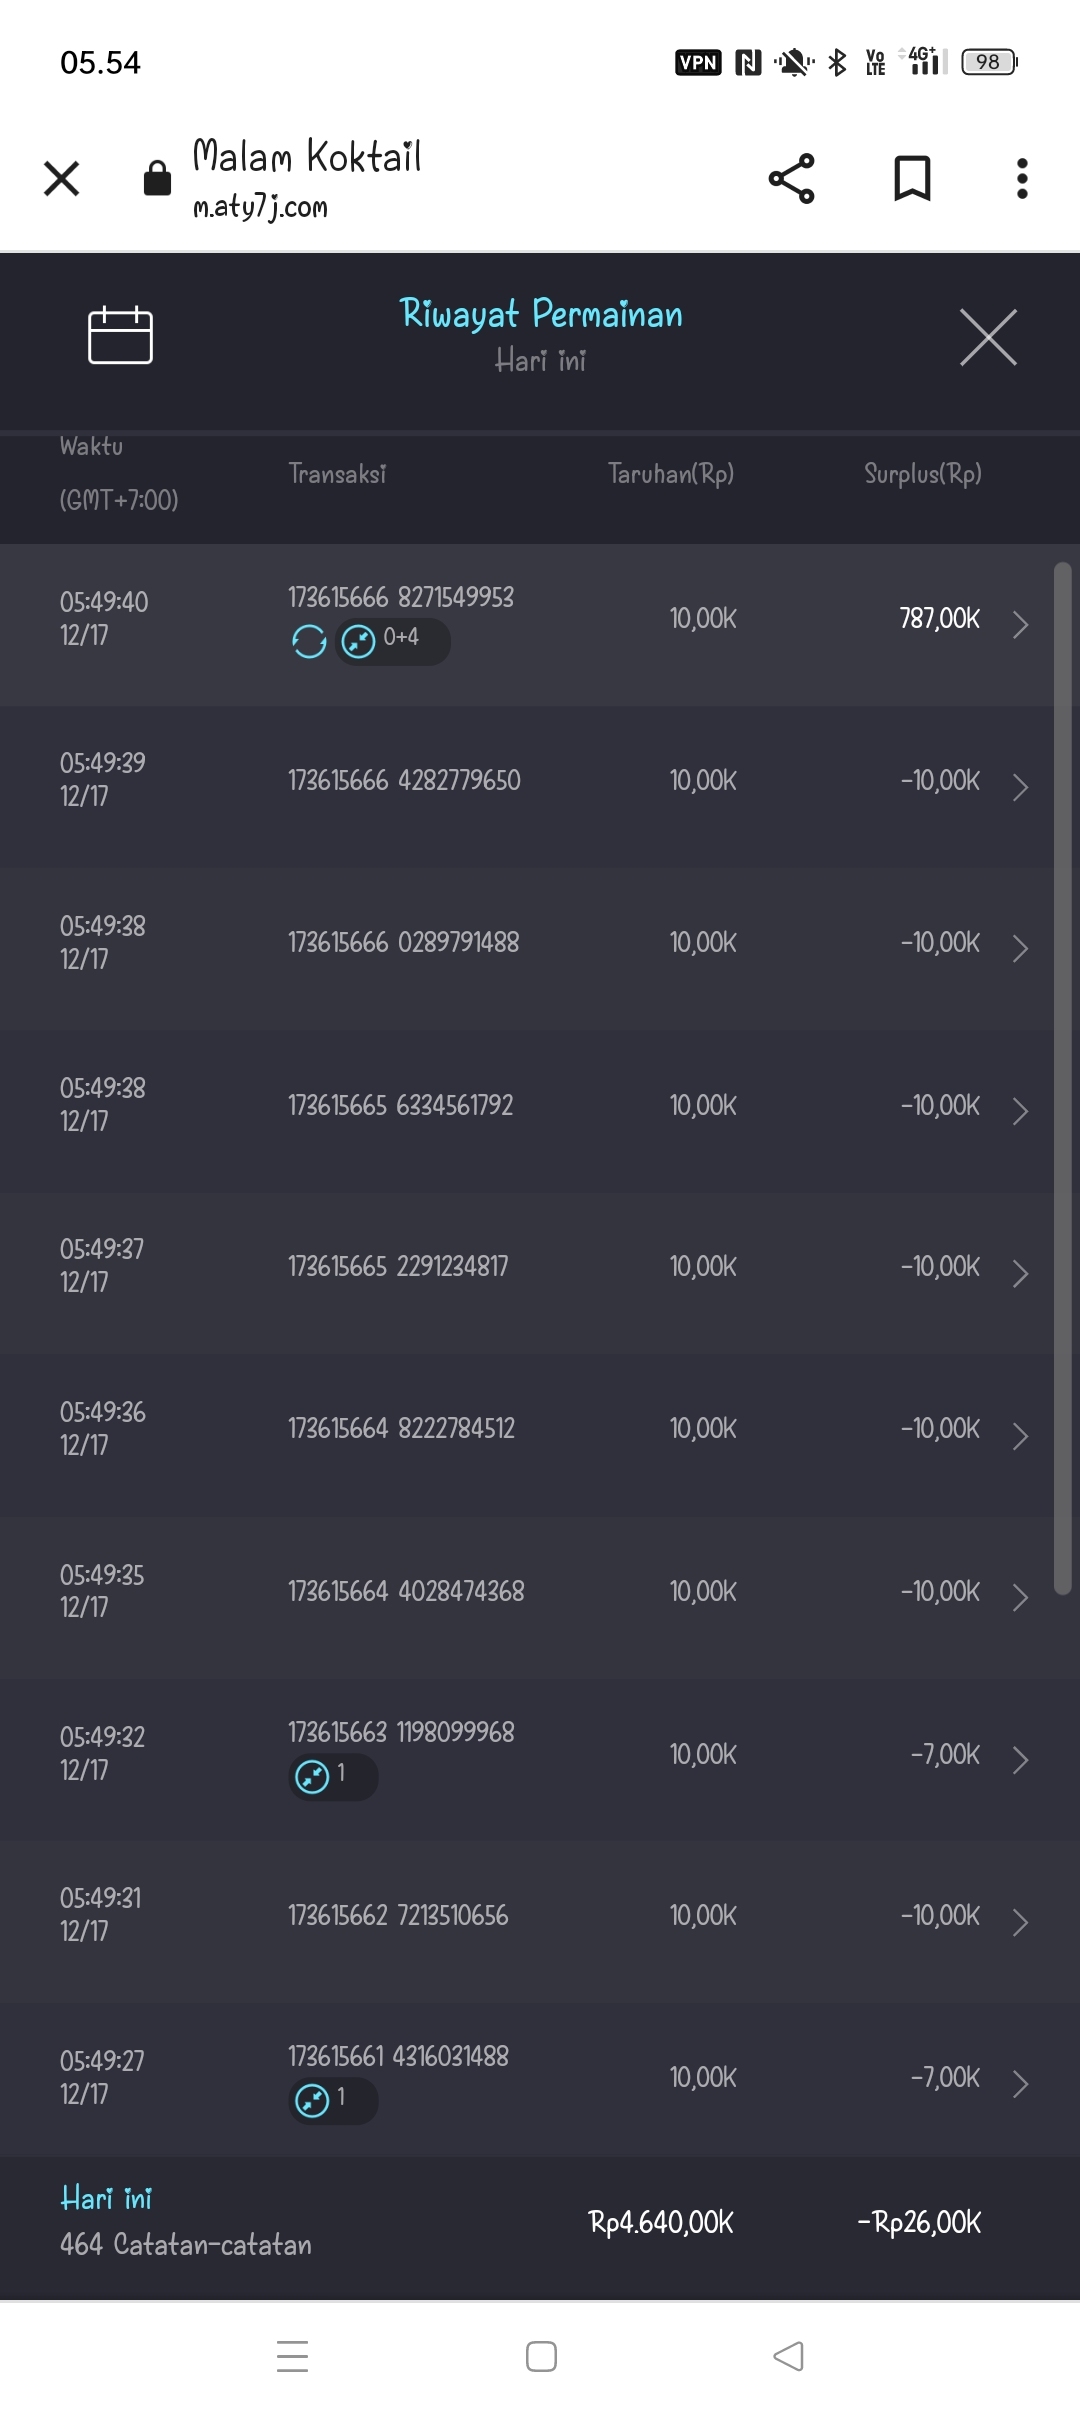Screen dimensions: 1080x2412
Task: Click the free spin badge labeled 0+4
Action: click(392, 640)
